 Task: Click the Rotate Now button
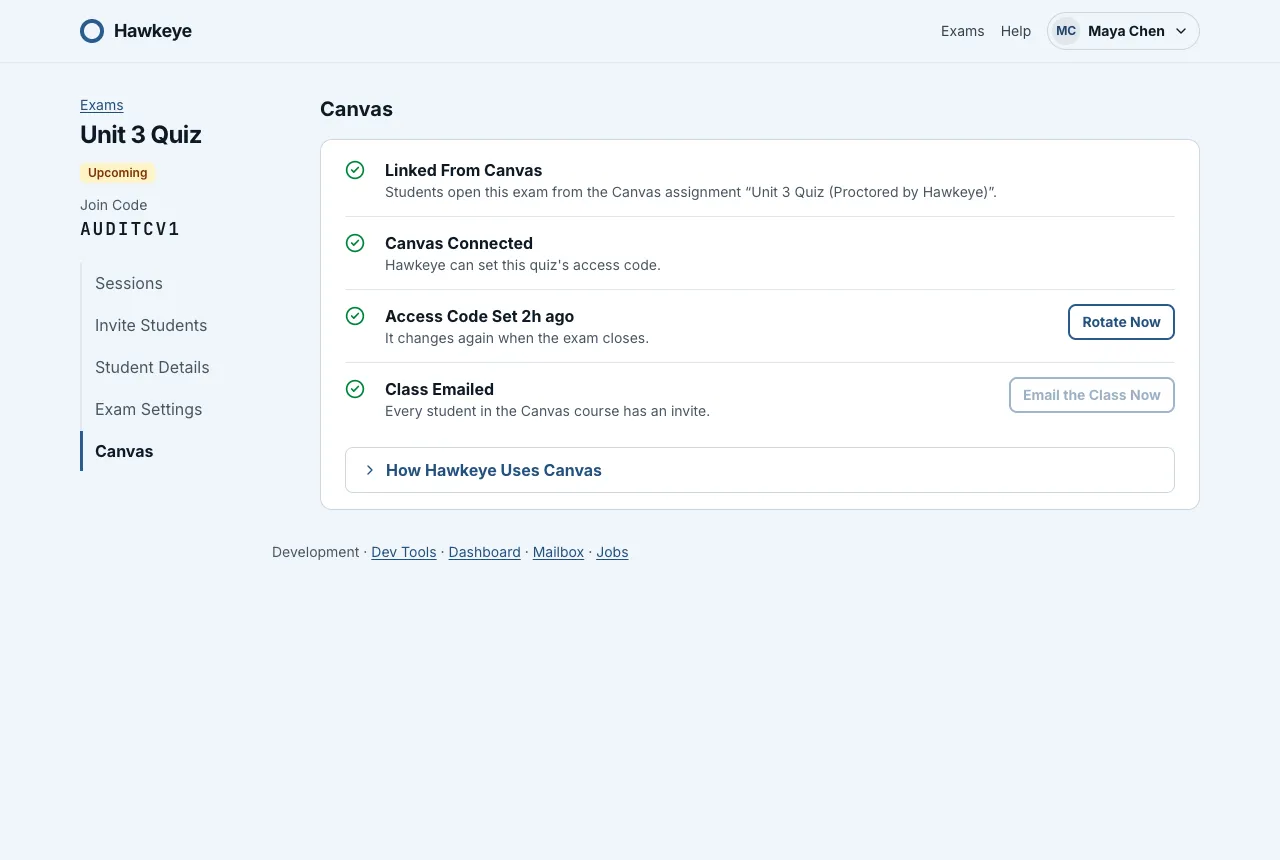1121,322
